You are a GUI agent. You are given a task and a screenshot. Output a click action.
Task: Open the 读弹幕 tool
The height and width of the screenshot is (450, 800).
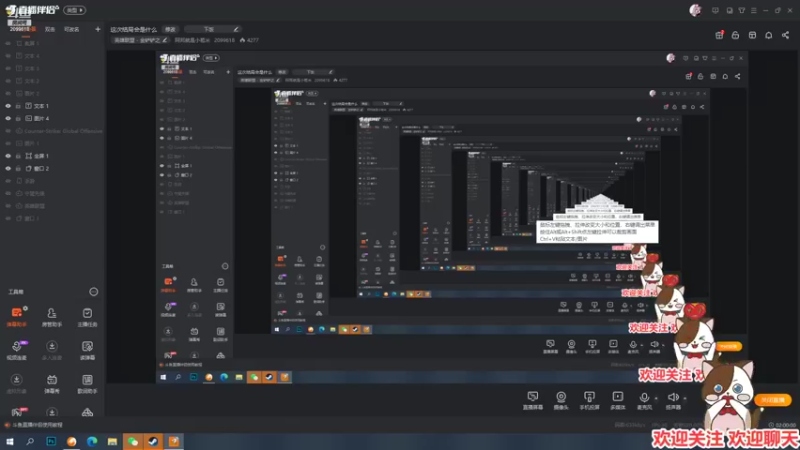87,350
